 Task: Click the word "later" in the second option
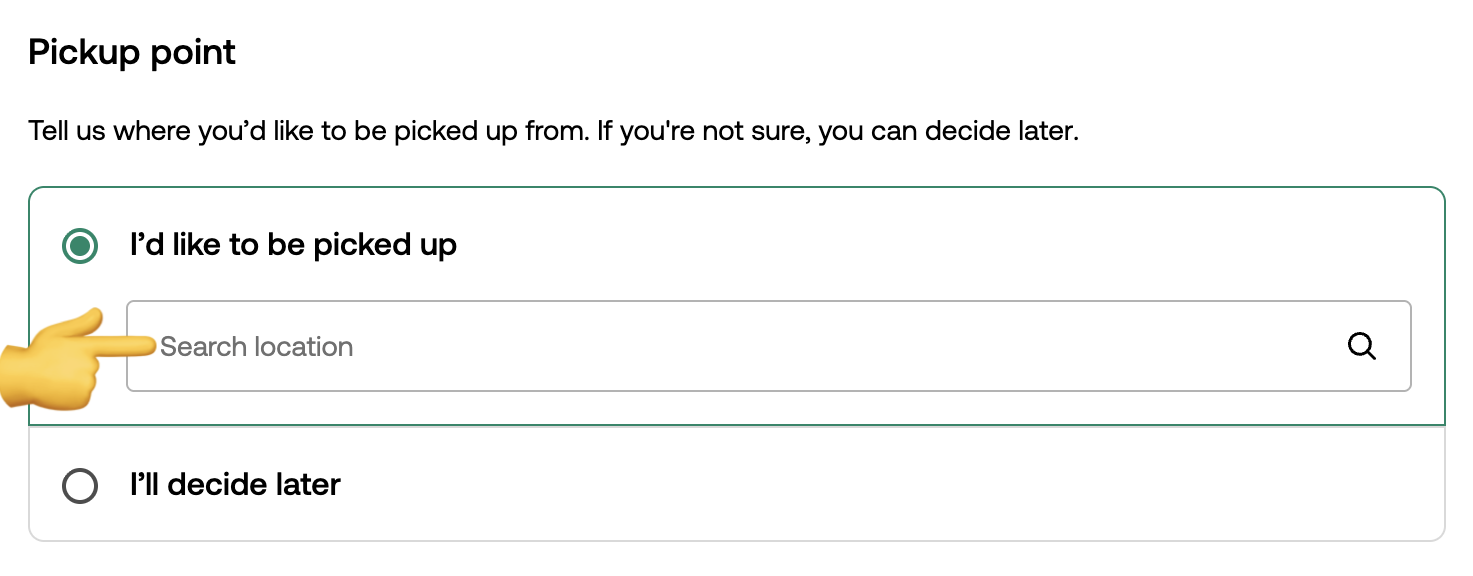(x=304, y=485)
